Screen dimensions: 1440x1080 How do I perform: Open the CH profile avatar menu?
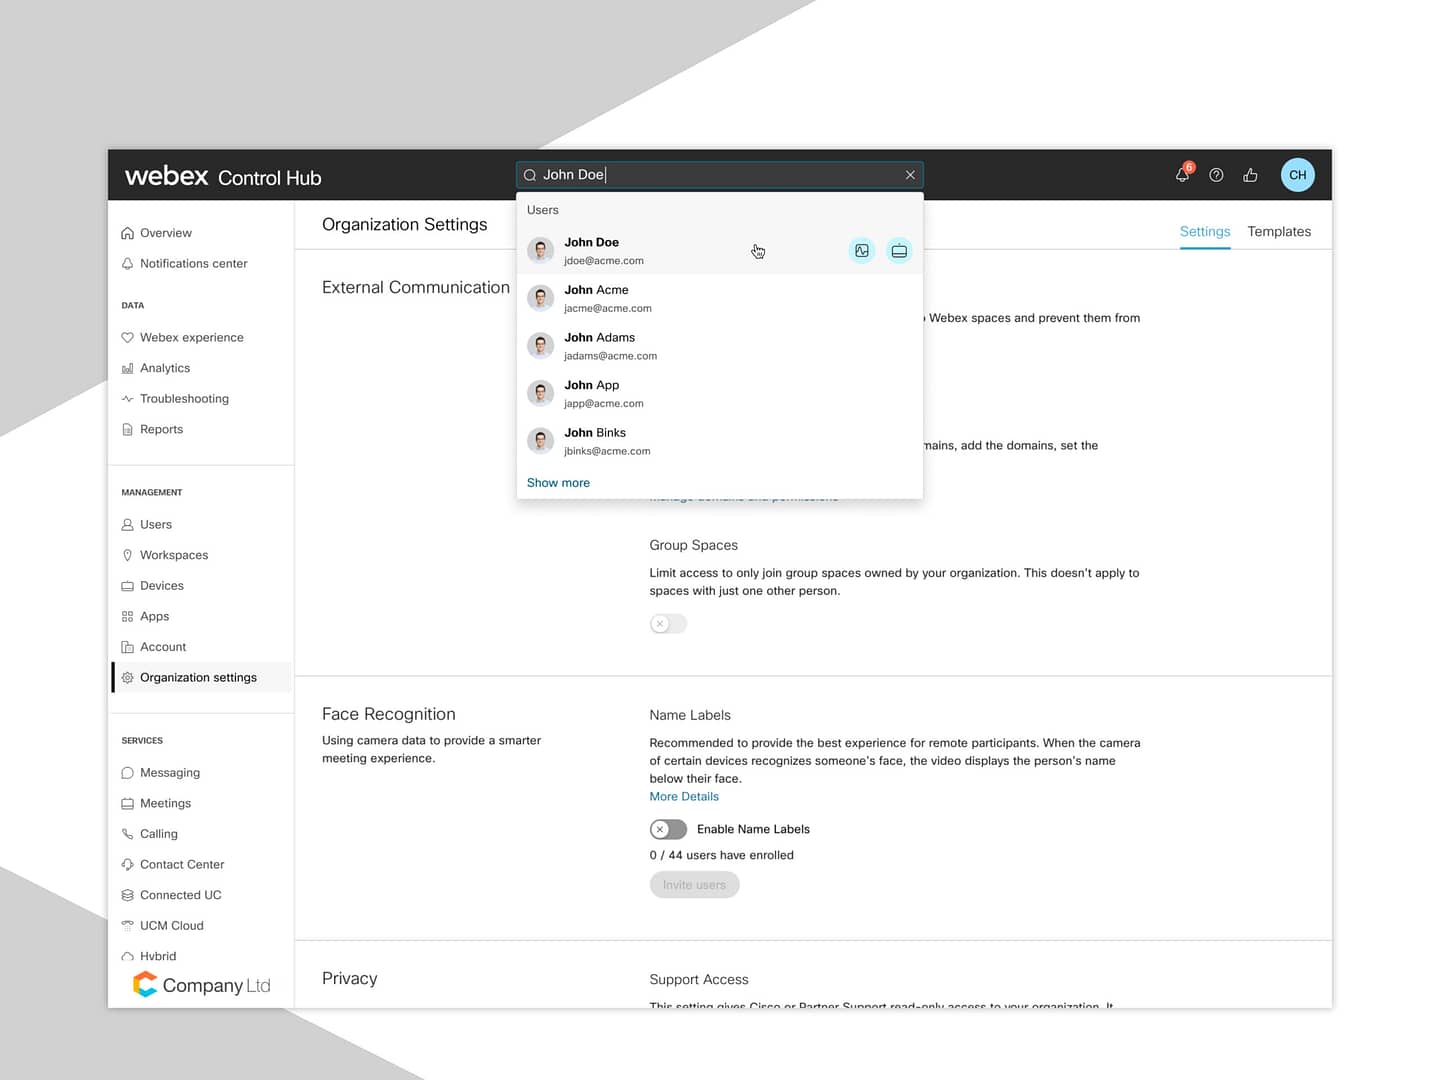pyautogui.click(x=1297, y=175)
